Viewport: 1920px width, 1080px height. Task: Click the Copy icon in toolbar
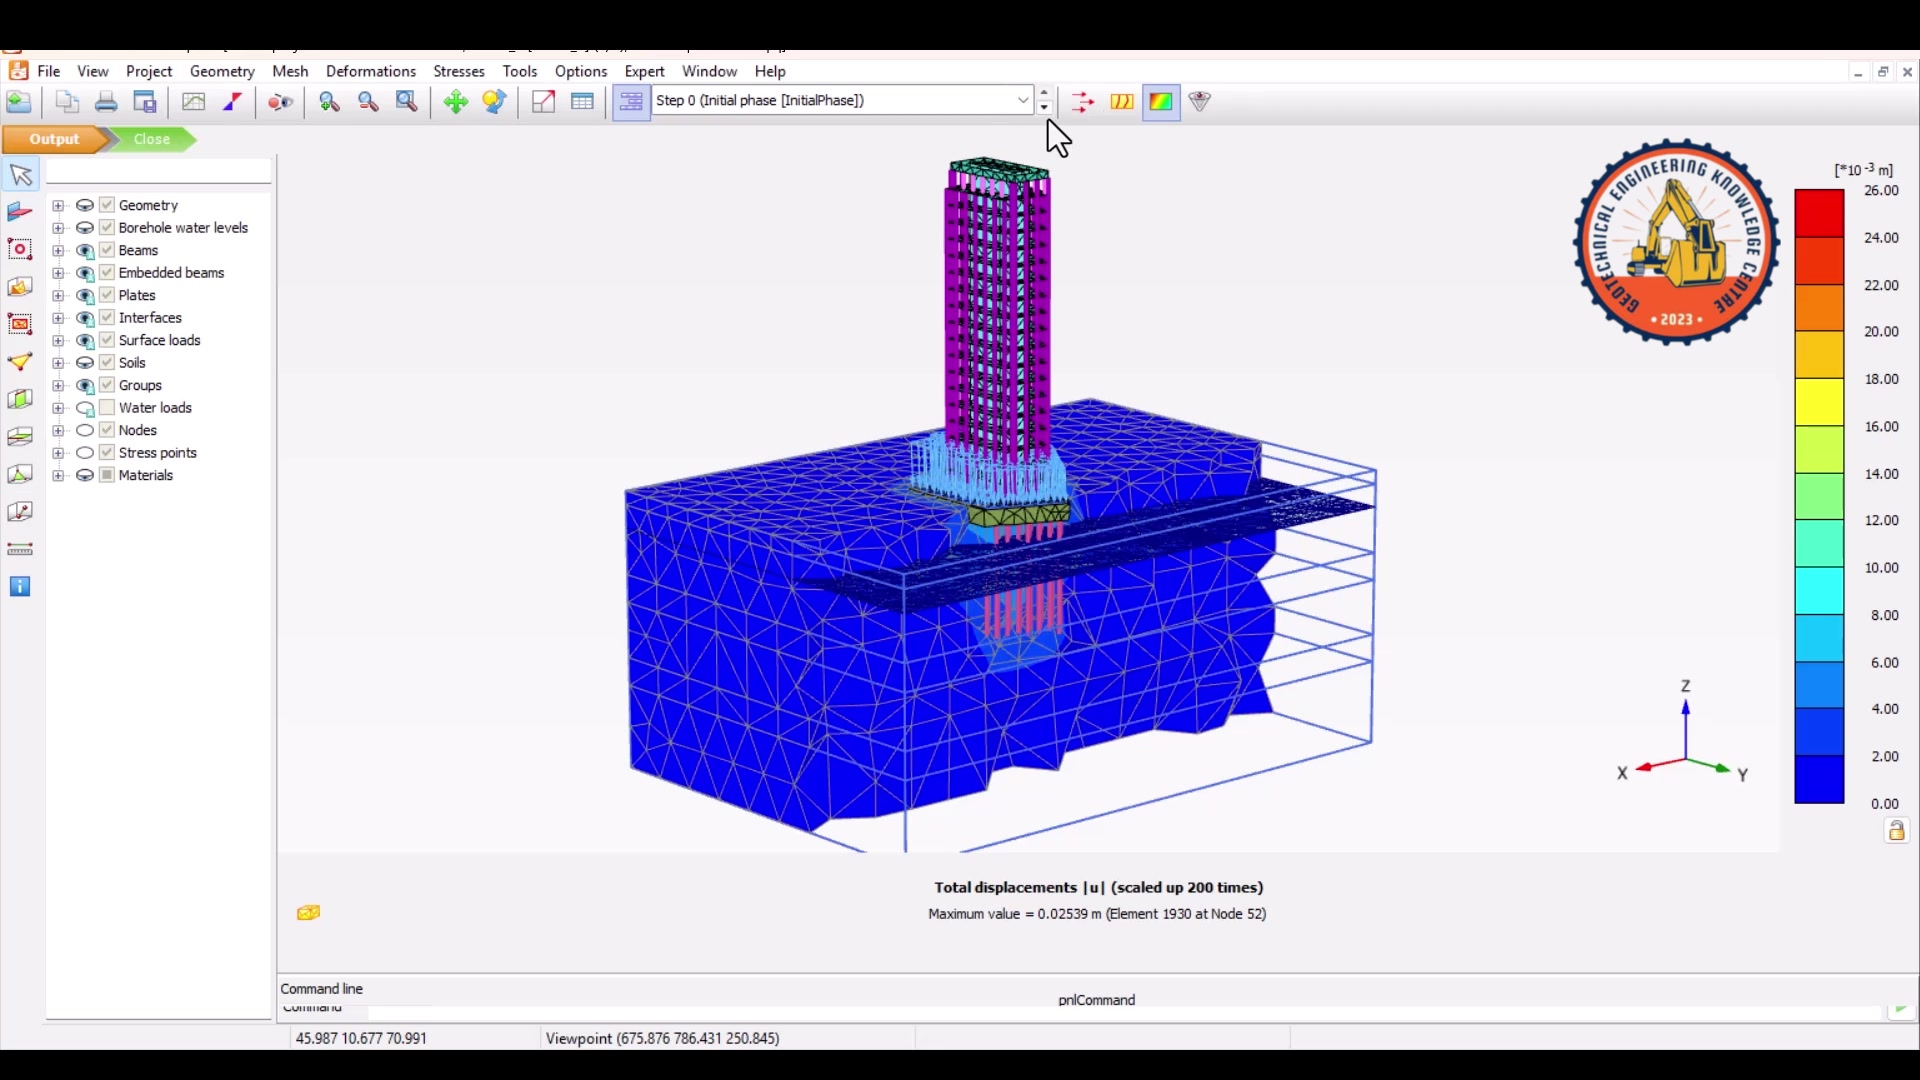(67, 102)
